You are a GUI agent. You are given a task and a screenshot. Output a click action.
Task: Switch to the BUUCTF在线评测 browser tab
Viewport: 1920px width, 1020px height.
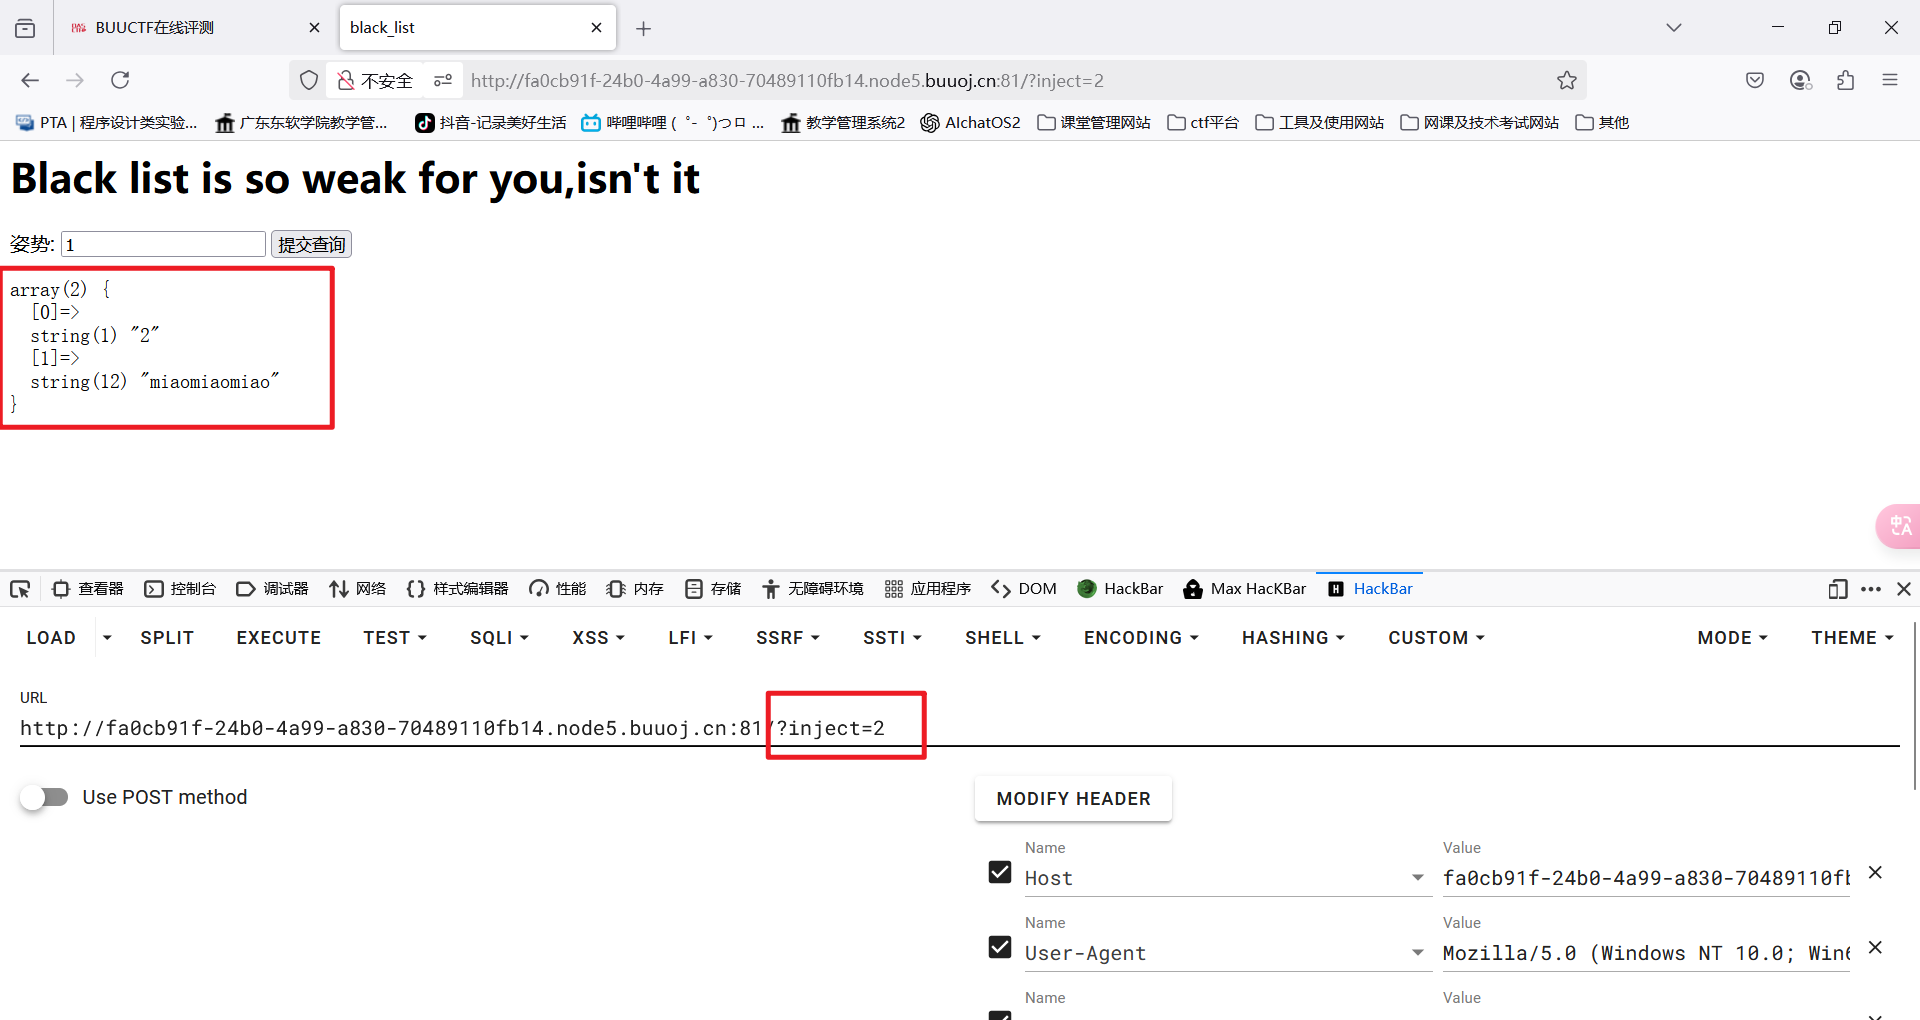point(155,27)
